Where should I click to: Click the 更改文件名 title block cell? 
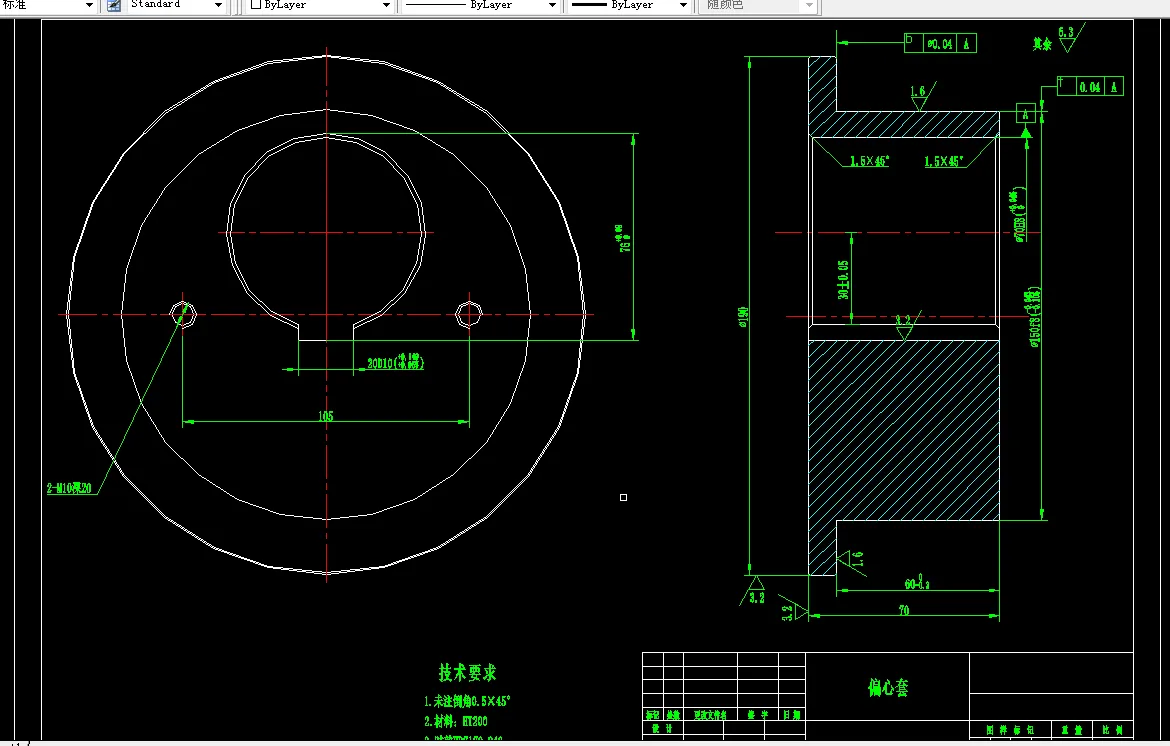(x=710, y=715)
